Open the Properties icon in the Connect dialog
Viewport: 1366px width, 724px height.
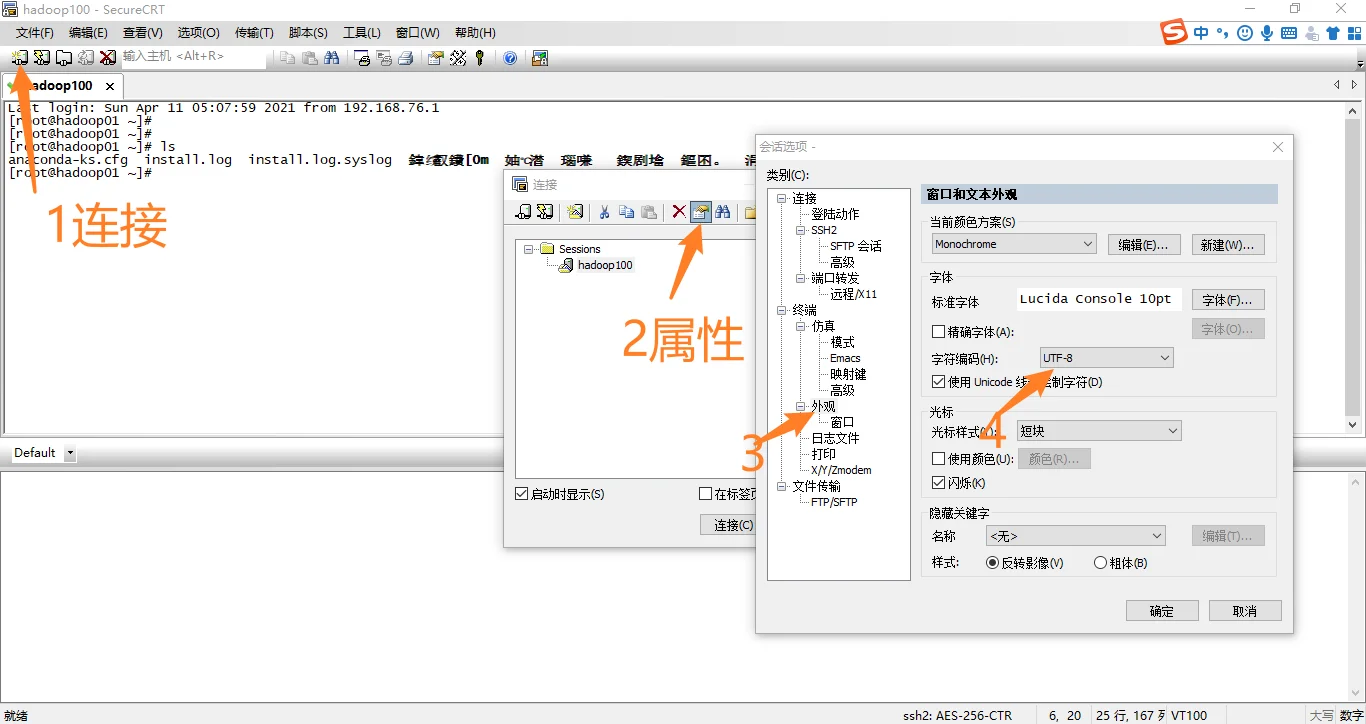click(701, 212)
